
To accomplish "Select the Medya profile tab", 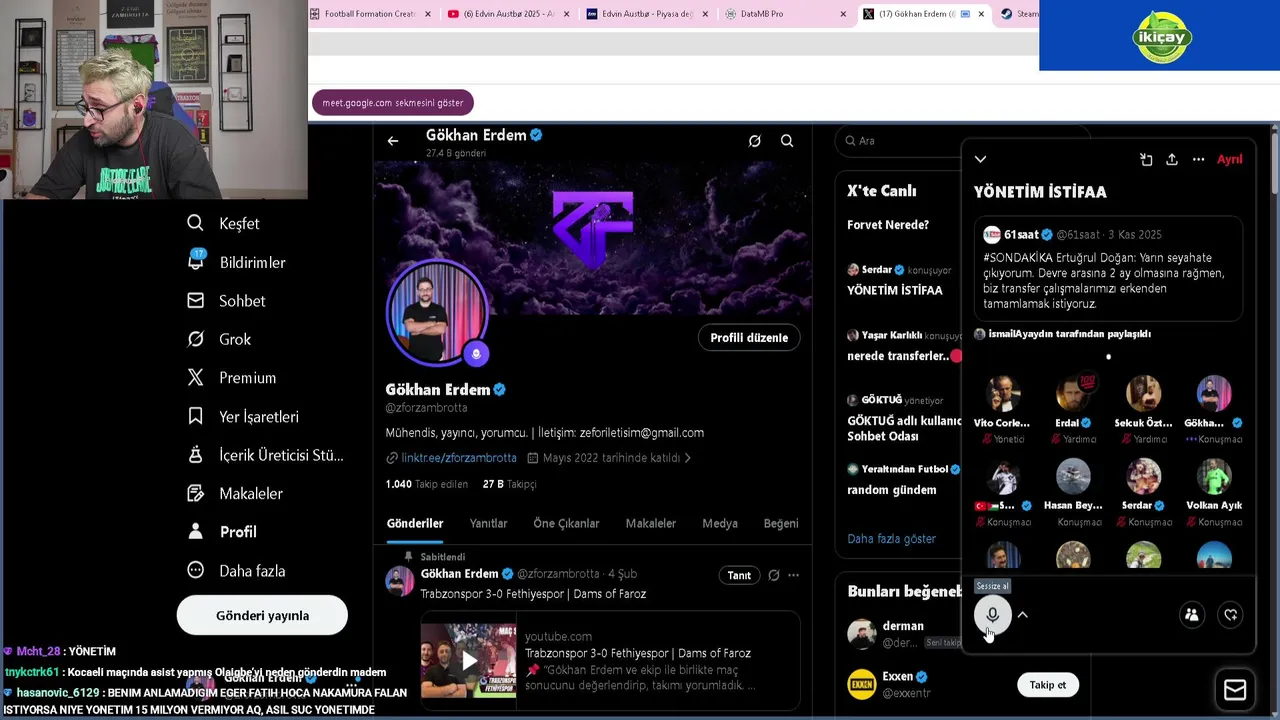I will point(720,523).
